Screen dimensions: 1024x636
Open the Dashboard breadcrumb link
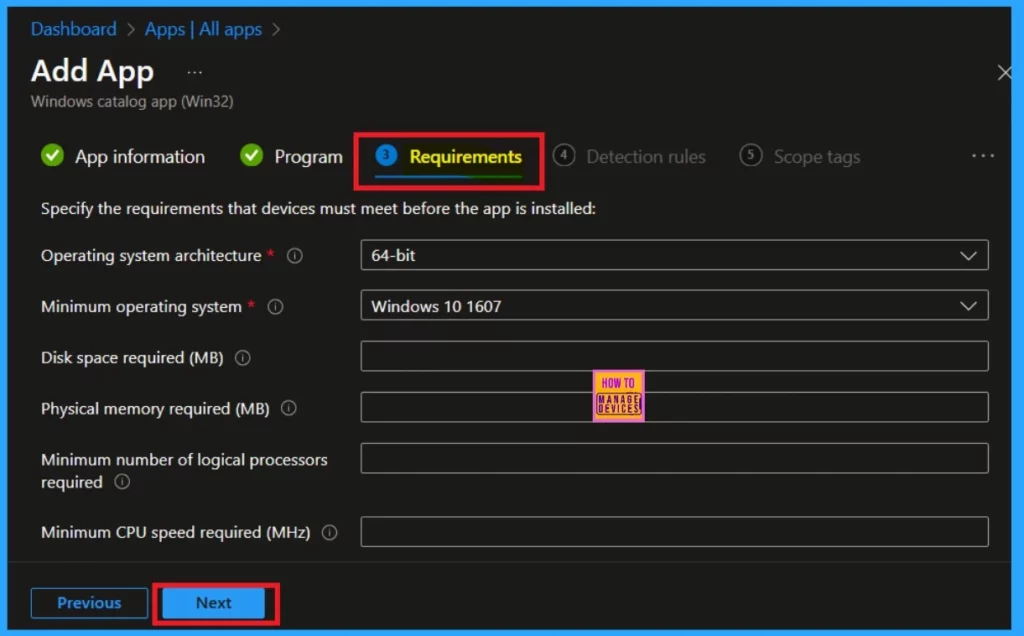(74, 29)
